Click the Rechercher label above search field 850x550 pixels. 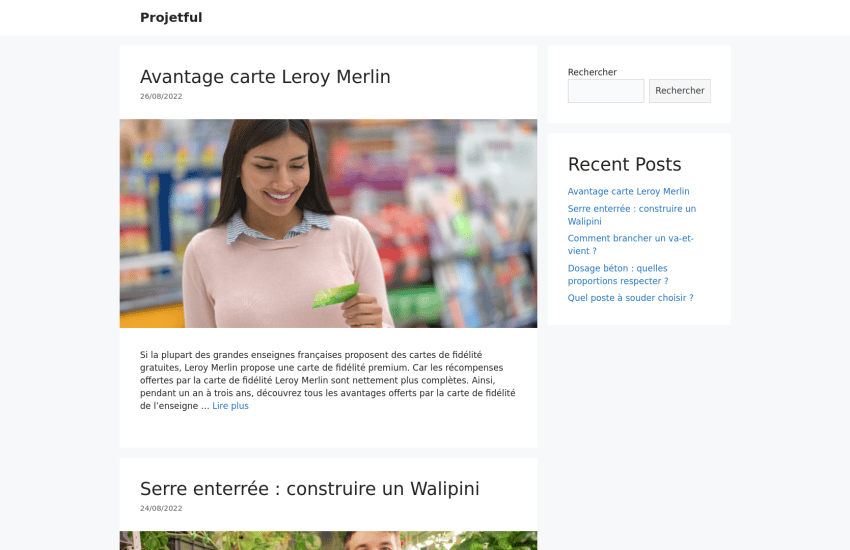(592, 72)
